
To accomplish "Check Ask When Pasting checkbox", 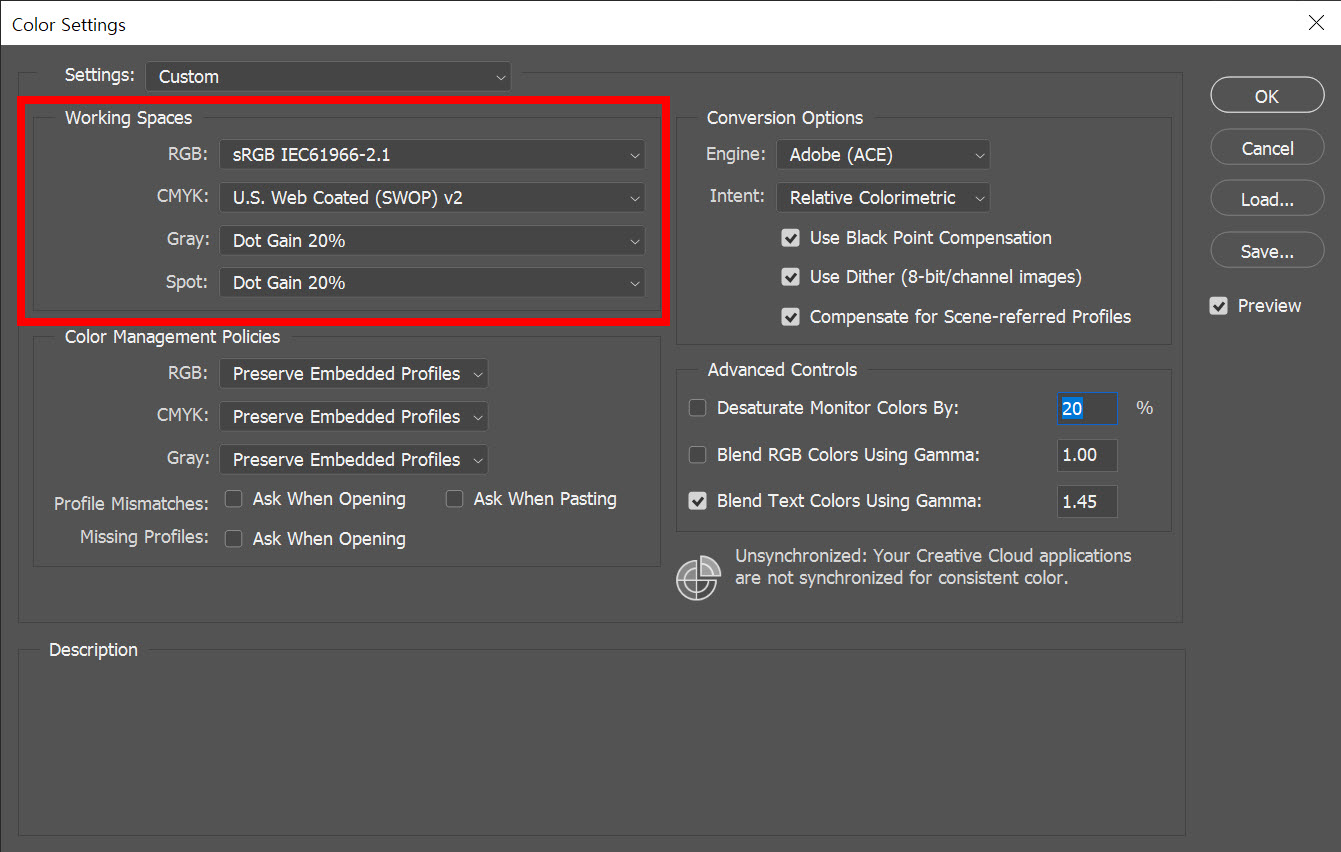I will click(x=455, y=499).
